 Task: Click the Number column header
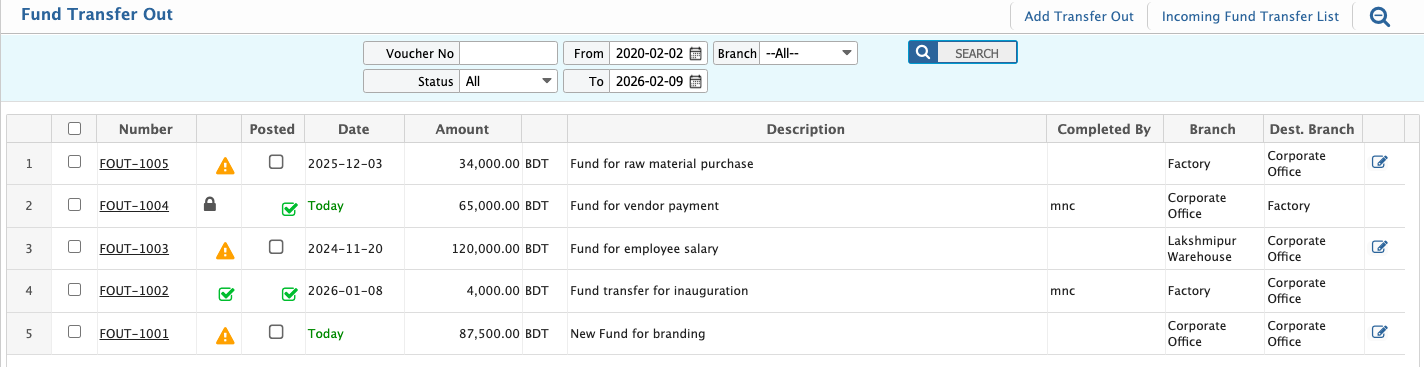(146, 129)
